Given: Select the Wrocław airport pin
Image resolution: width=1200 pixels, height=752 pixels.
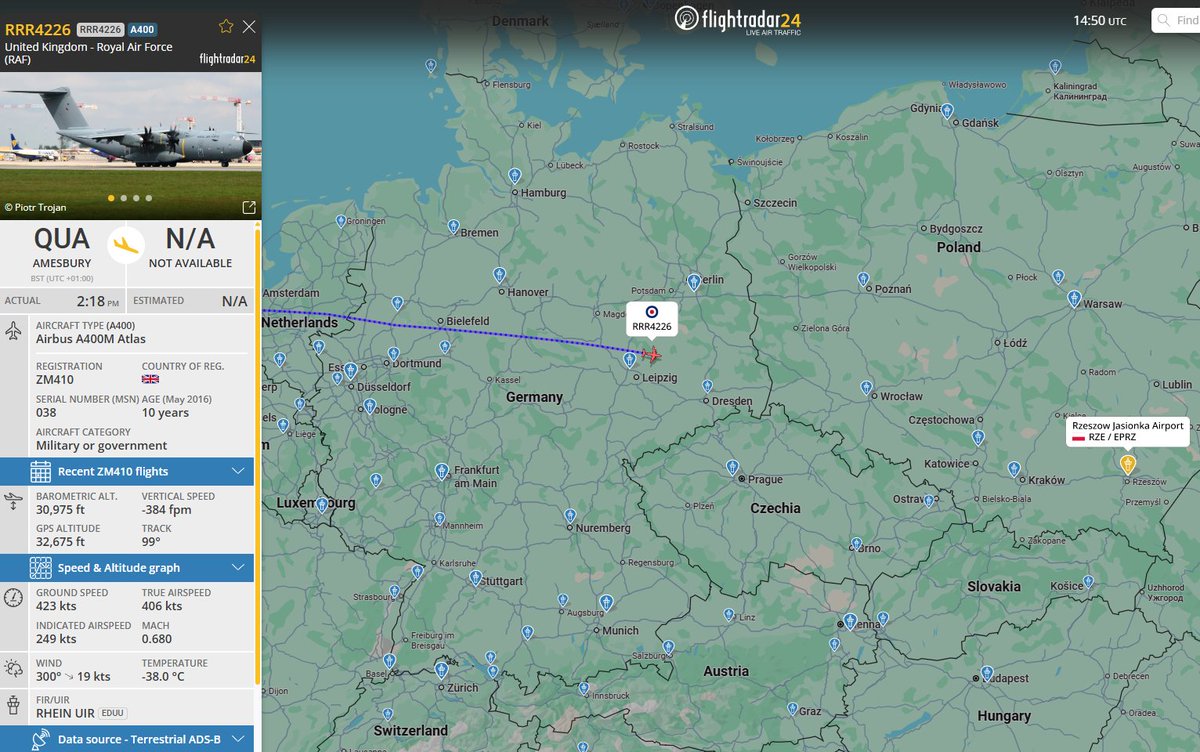Looking at the screenshot, I should [x=866, y=387].
